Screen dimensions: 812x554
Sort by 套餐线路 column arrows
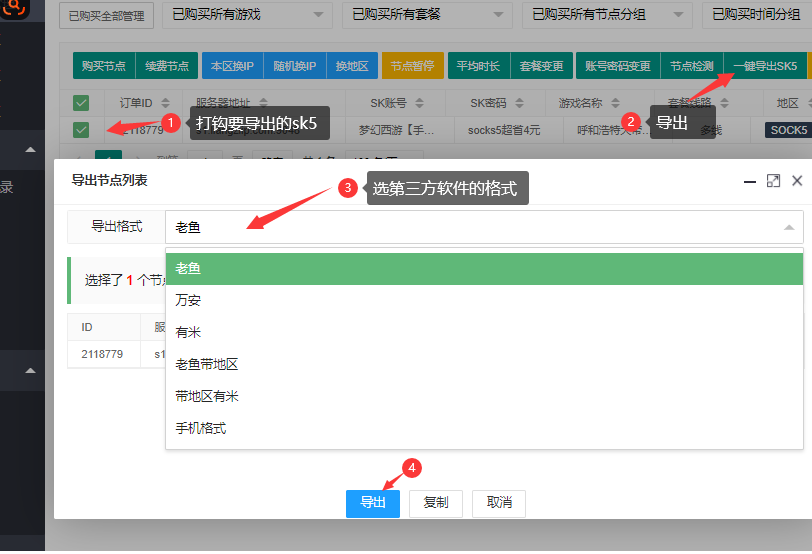[x=724, y=103]
